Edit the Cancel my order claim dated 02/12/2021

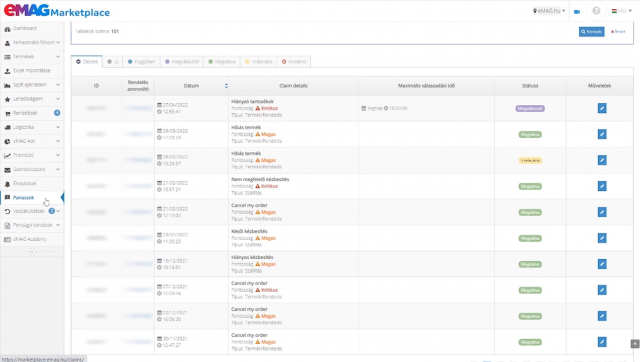[602, 316]
